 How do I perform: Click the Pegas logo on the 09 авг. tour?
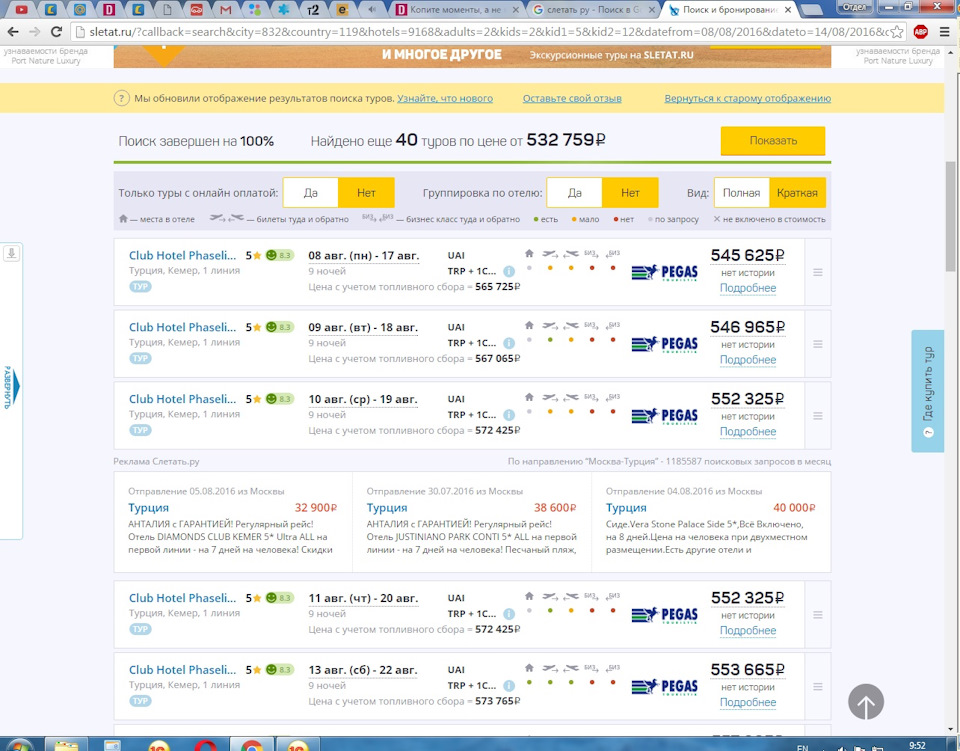[x=664, y=344]
